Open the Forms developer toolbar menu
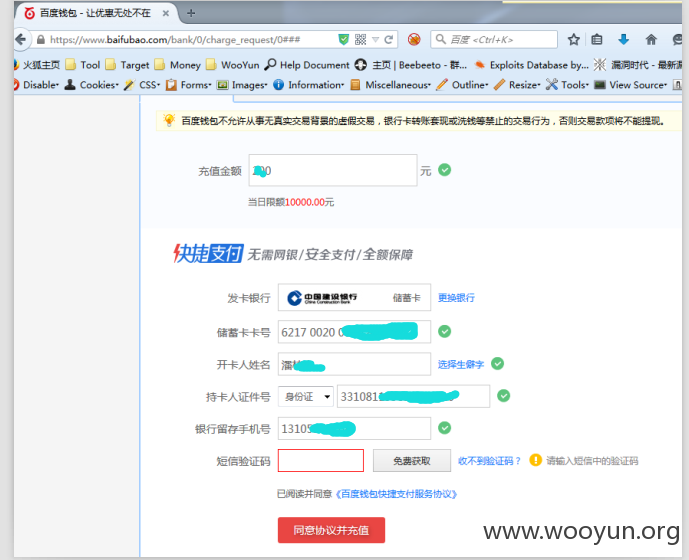689x560 pixels. (189, 85)
